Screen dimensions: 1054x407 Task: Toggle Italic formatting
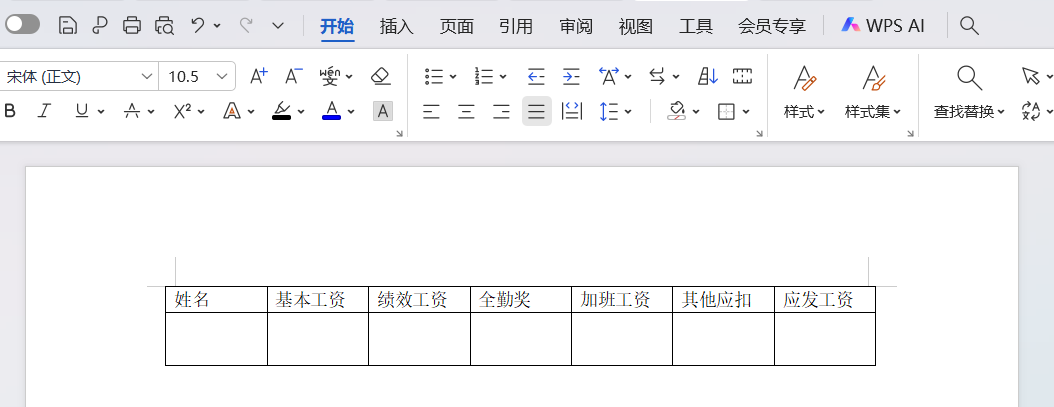pyautogui.click(x=44, y=111)
